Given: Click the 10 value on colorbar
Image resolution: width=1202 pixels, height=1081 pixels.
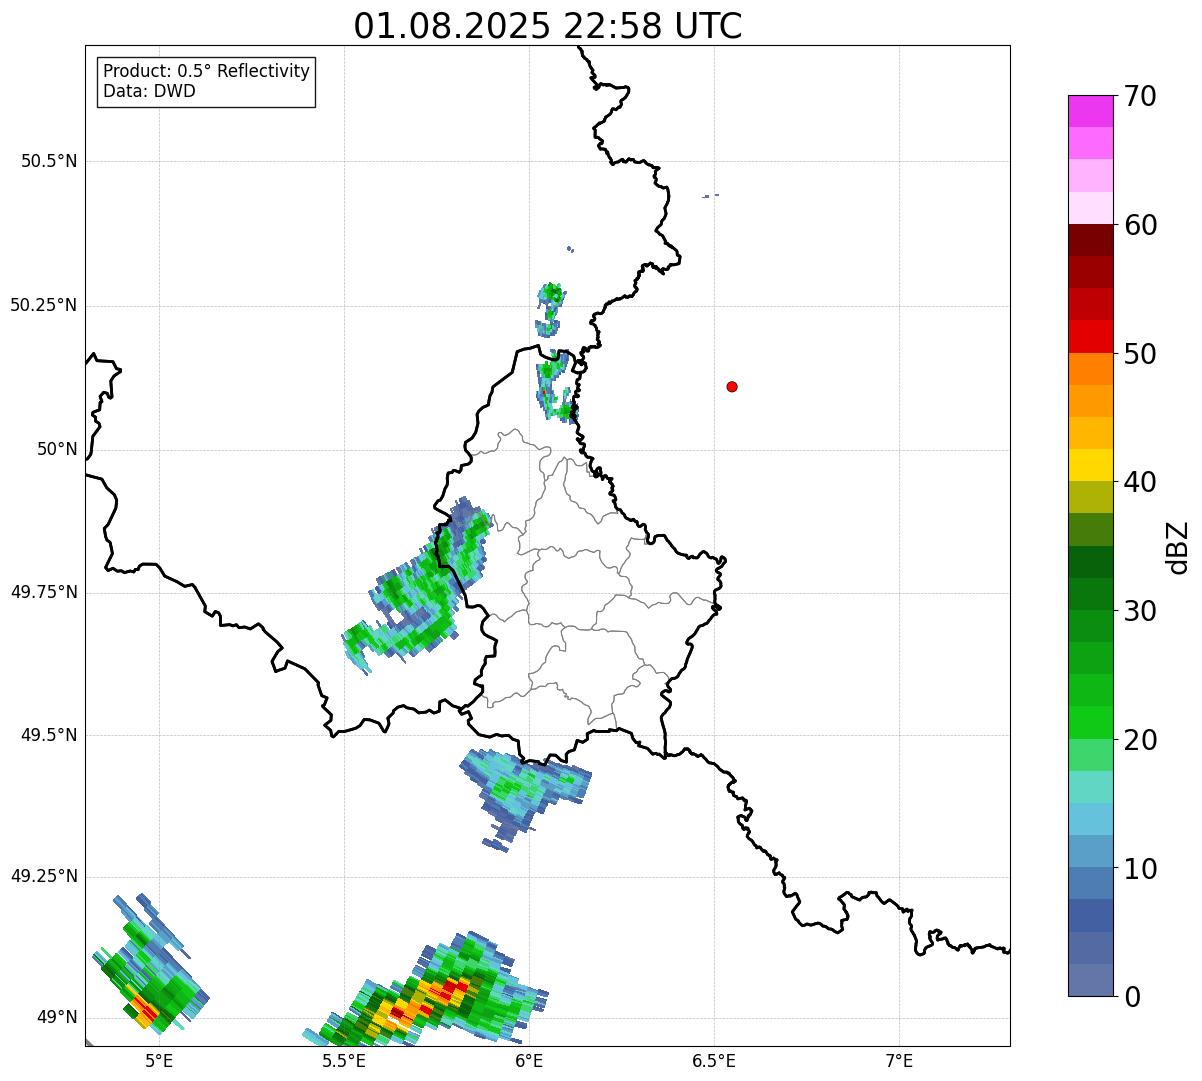Looking at the screenshot, I should click(x=1140, y=869).
